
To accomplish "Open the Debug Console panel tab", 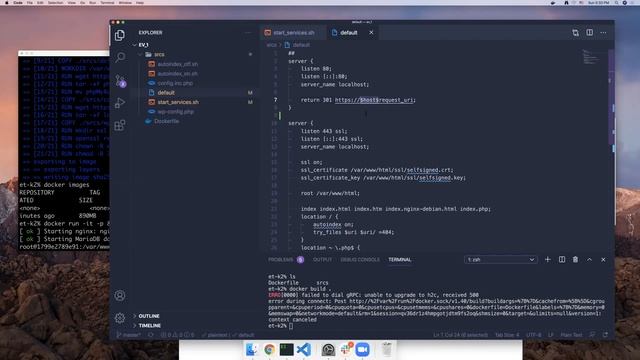I will [x=360, y=260].
